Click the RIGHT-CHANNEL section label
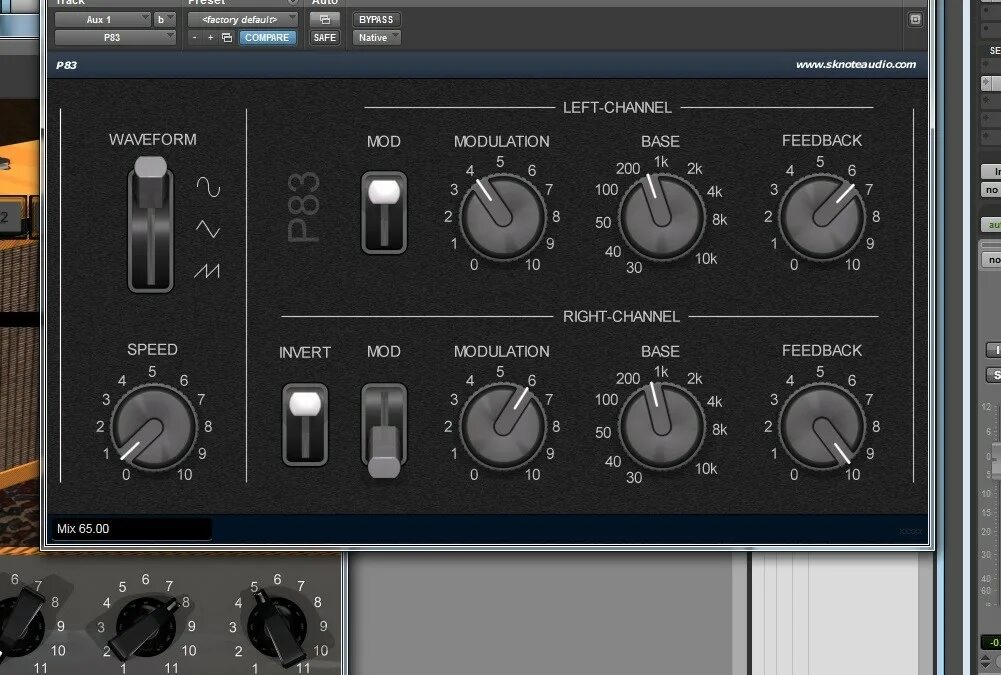This screenshot has width=1001, height=675. tap(621, 317)
